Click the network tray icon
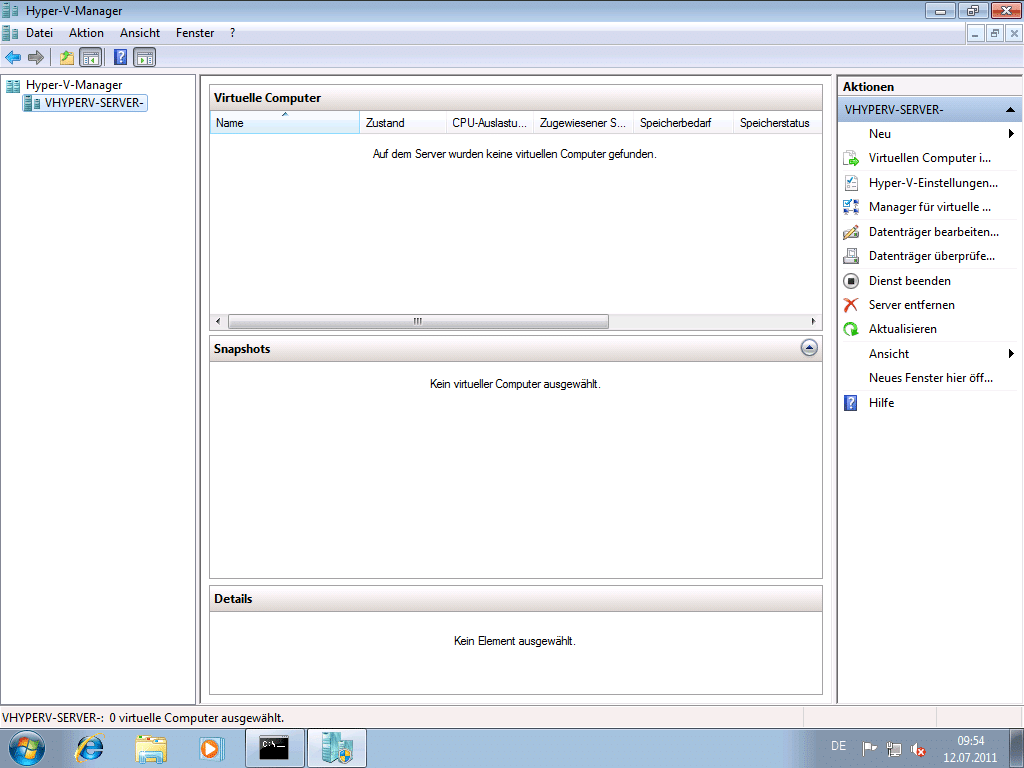The height and width of the screenshot is (768, 1024). point(893,749)
